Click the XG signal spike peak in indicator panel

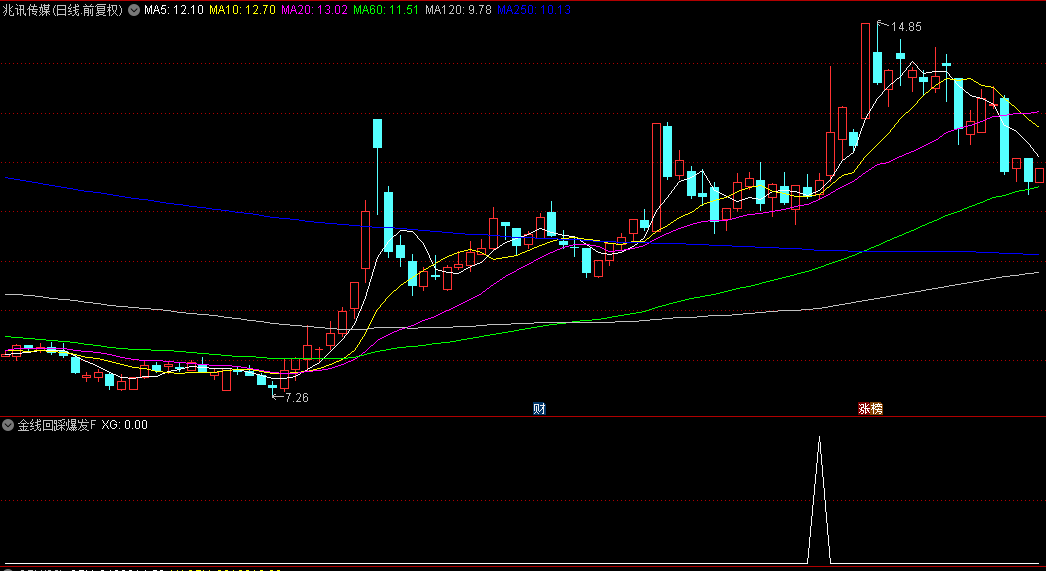[819, 438]
